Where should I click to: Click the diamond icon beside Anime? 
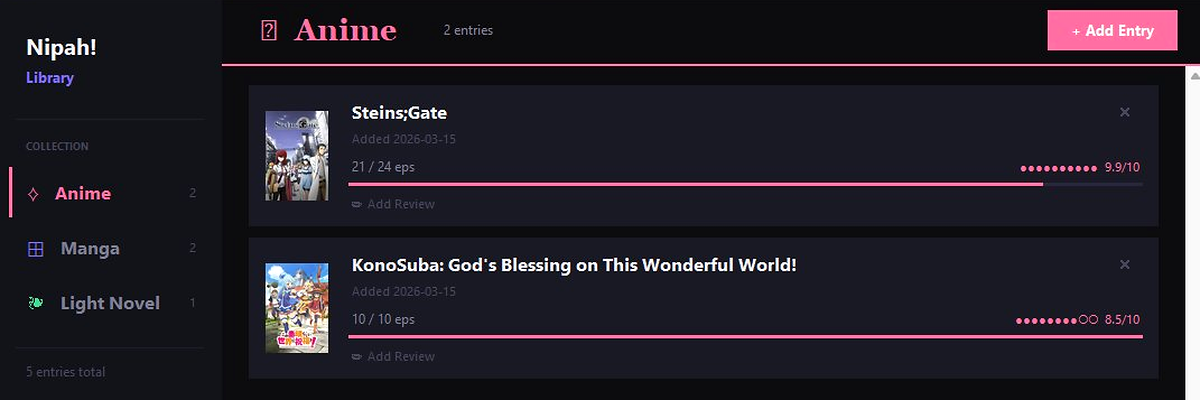[x=33, y=194]
